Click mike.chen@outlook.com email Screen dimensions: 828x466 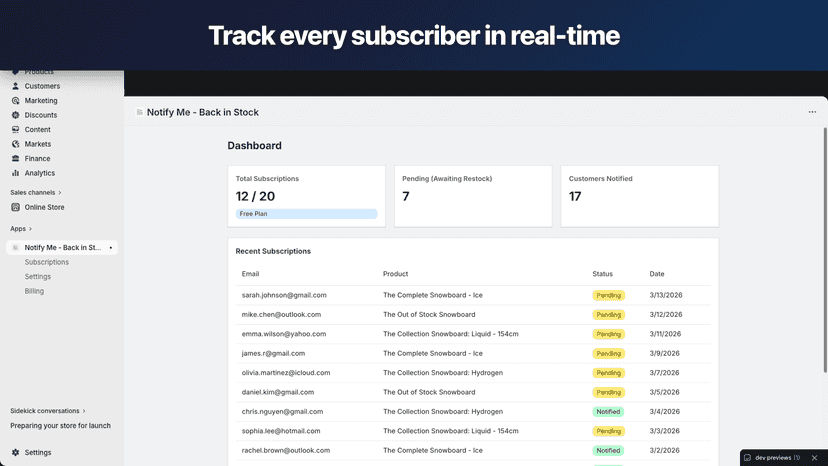(281, 314)
